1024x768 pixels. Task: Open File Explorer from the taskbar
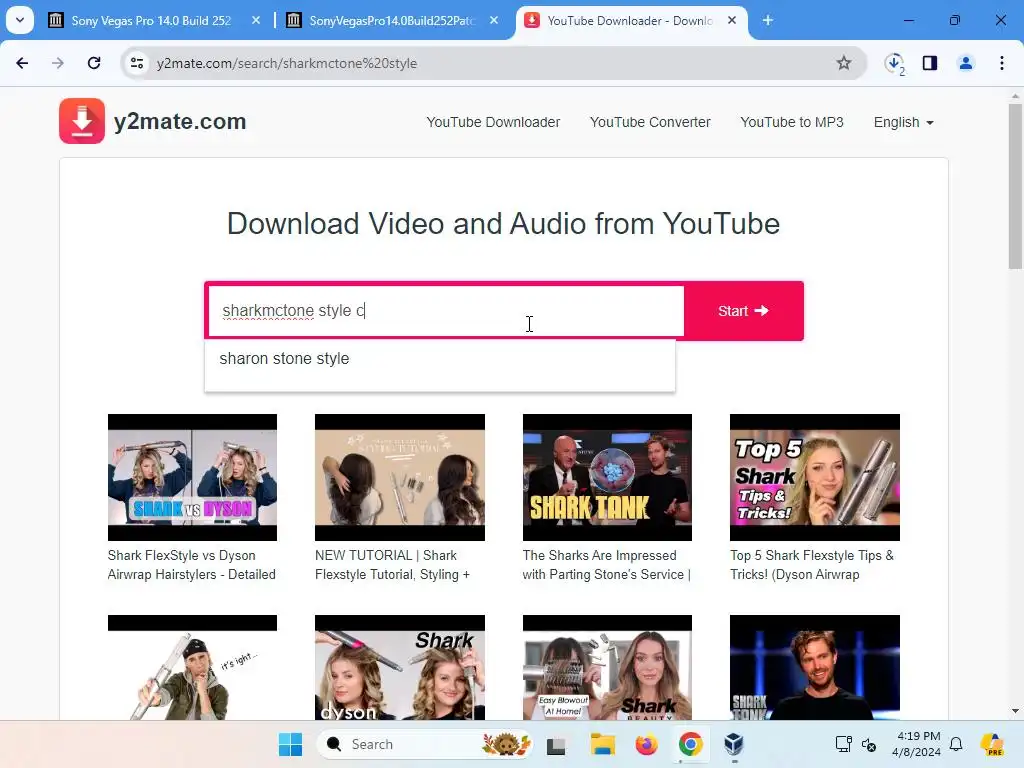pyautogui.click(x=603, y=744)
